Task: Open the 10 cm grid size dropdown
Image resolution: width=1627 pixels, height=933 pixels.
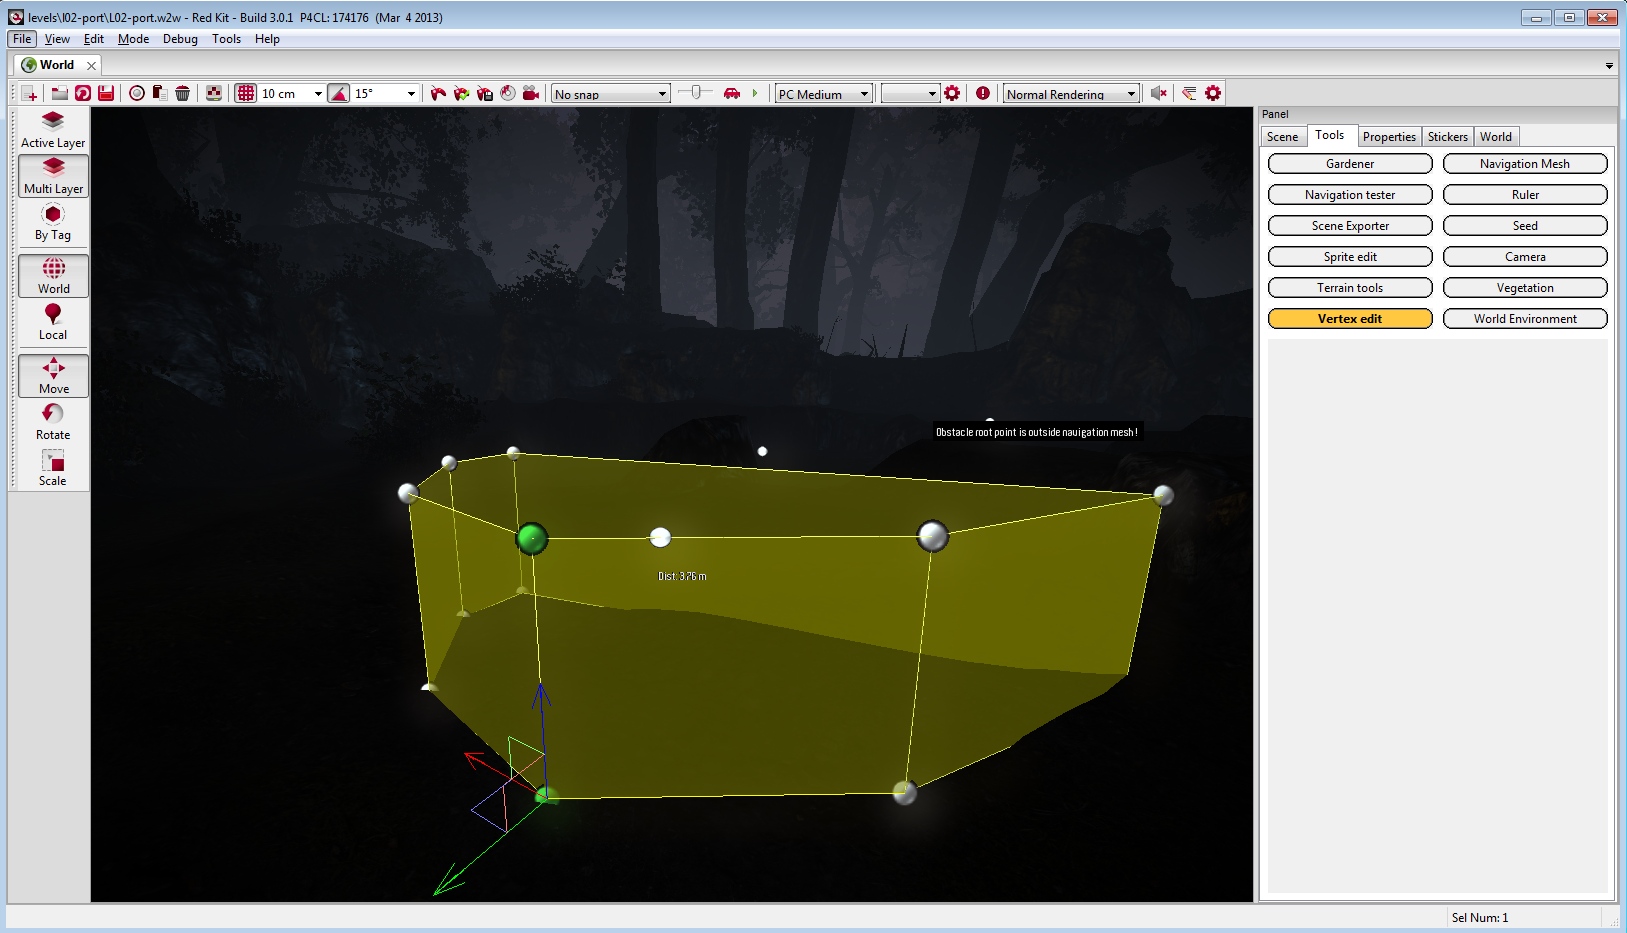Action: 318,94
